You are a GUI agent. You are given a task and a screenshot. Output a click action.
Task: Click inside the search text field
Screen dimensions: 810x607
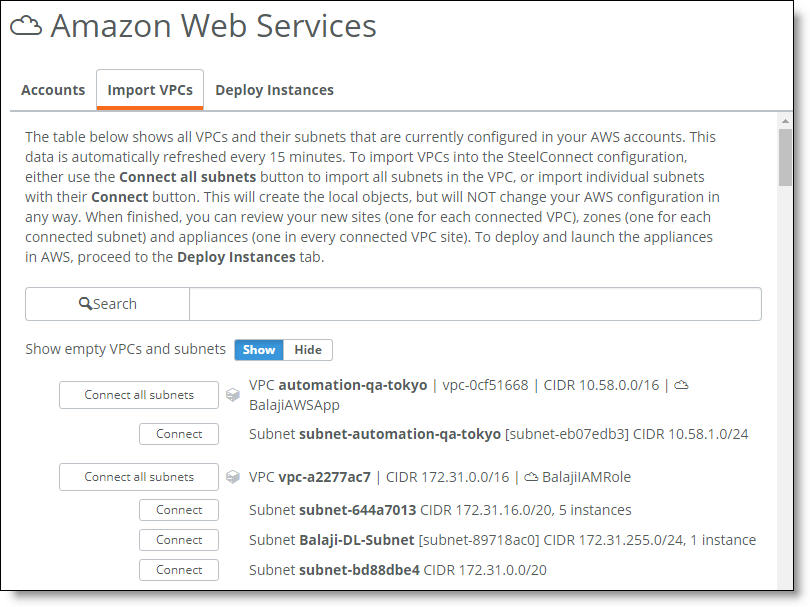point(475,304)
